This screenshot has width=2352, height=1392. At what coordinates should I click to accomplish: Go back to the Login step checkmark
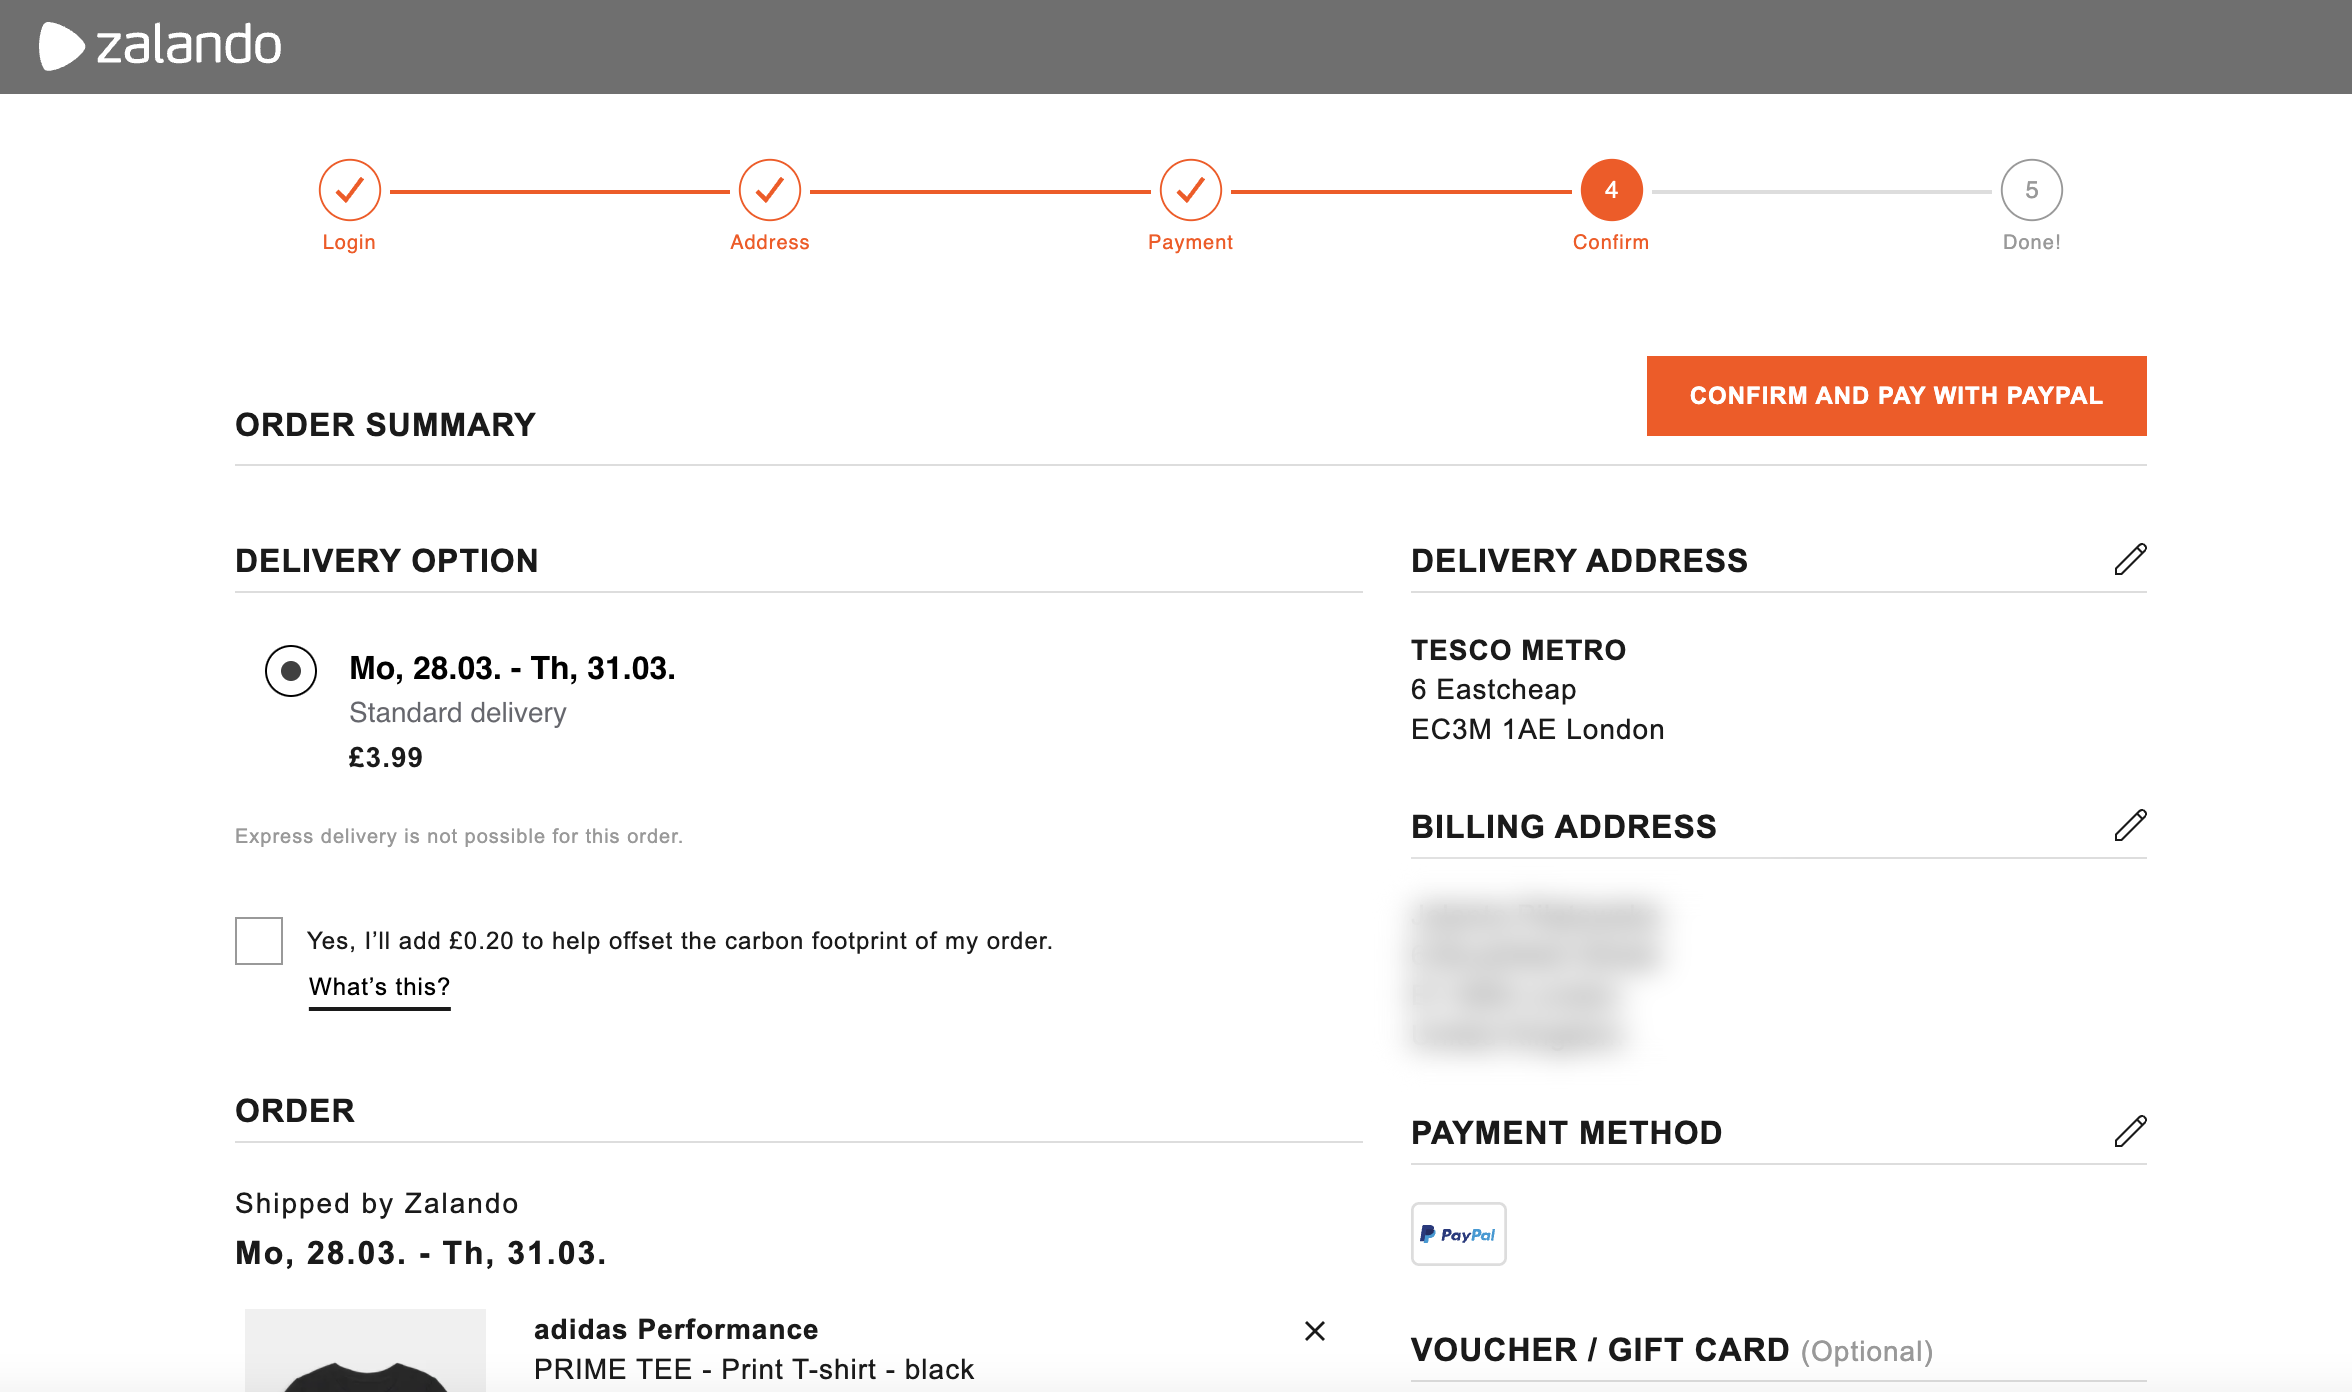(349, 190)
